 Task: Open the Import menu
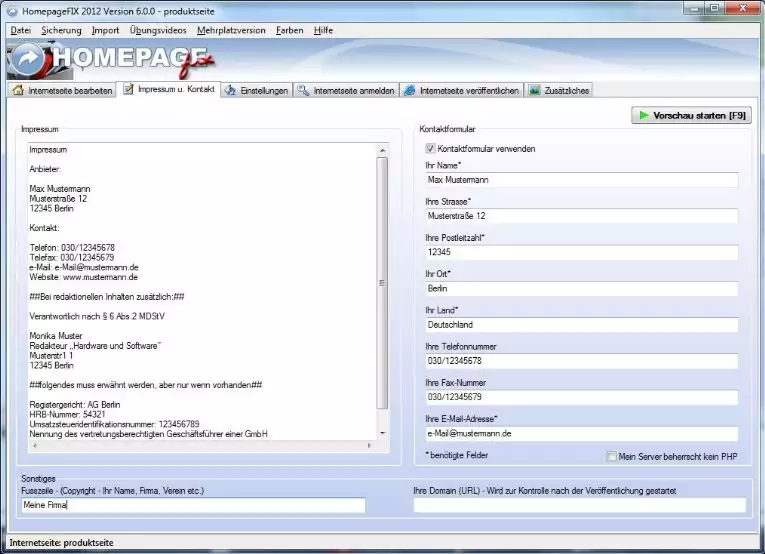coord(105,30)
